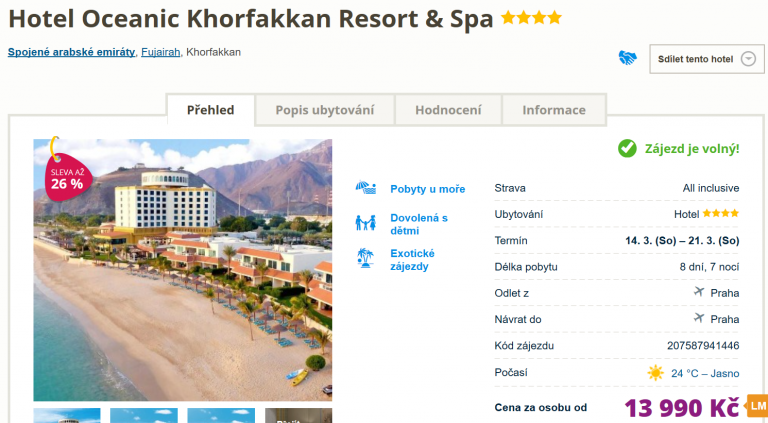Select the Informace tab
Screen dimensions: 768x423
pyautogui.click(x=554, y=110)
